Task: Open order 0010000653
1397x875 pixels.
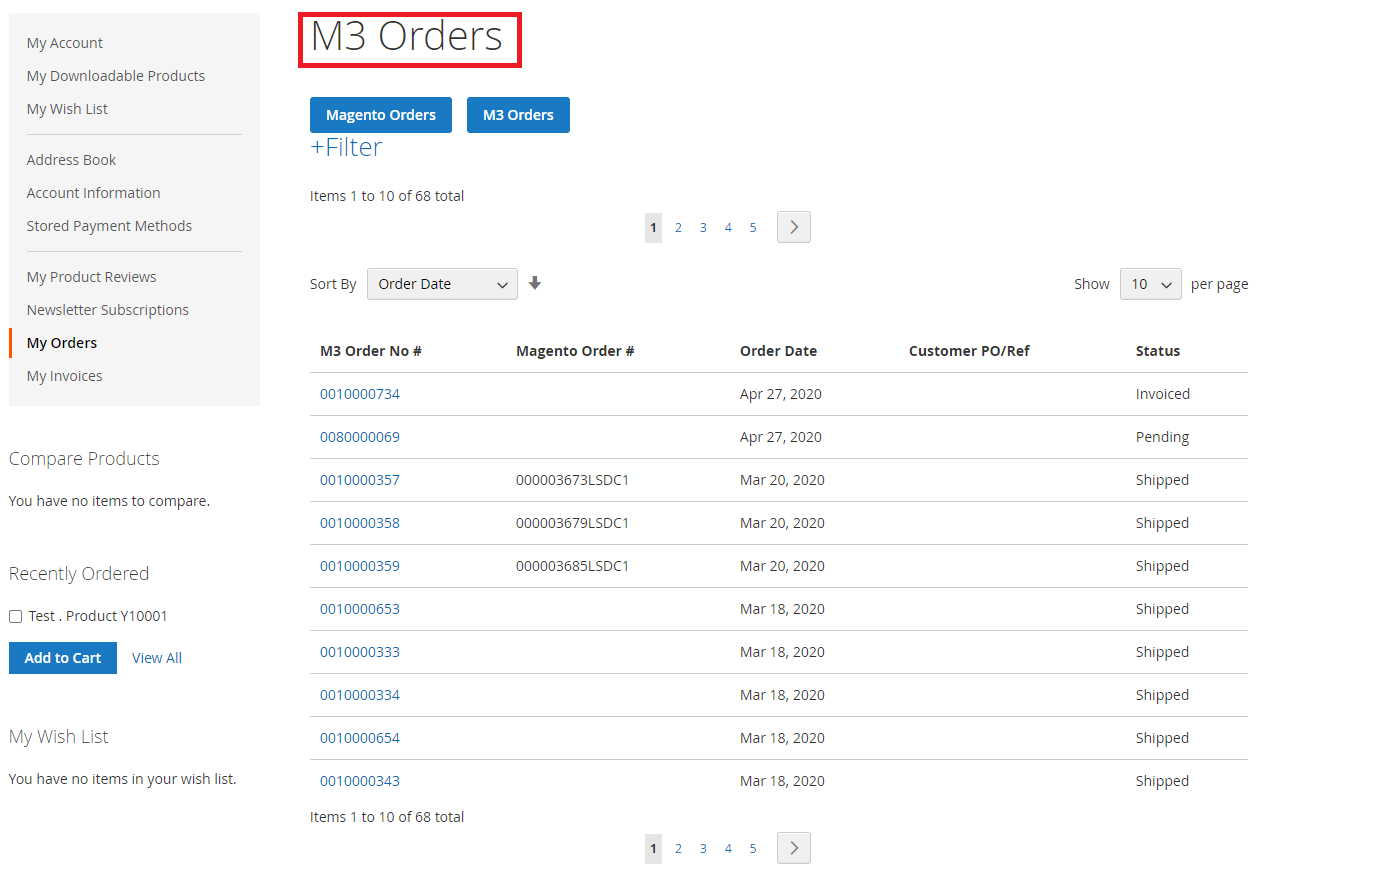Action: 360,609
